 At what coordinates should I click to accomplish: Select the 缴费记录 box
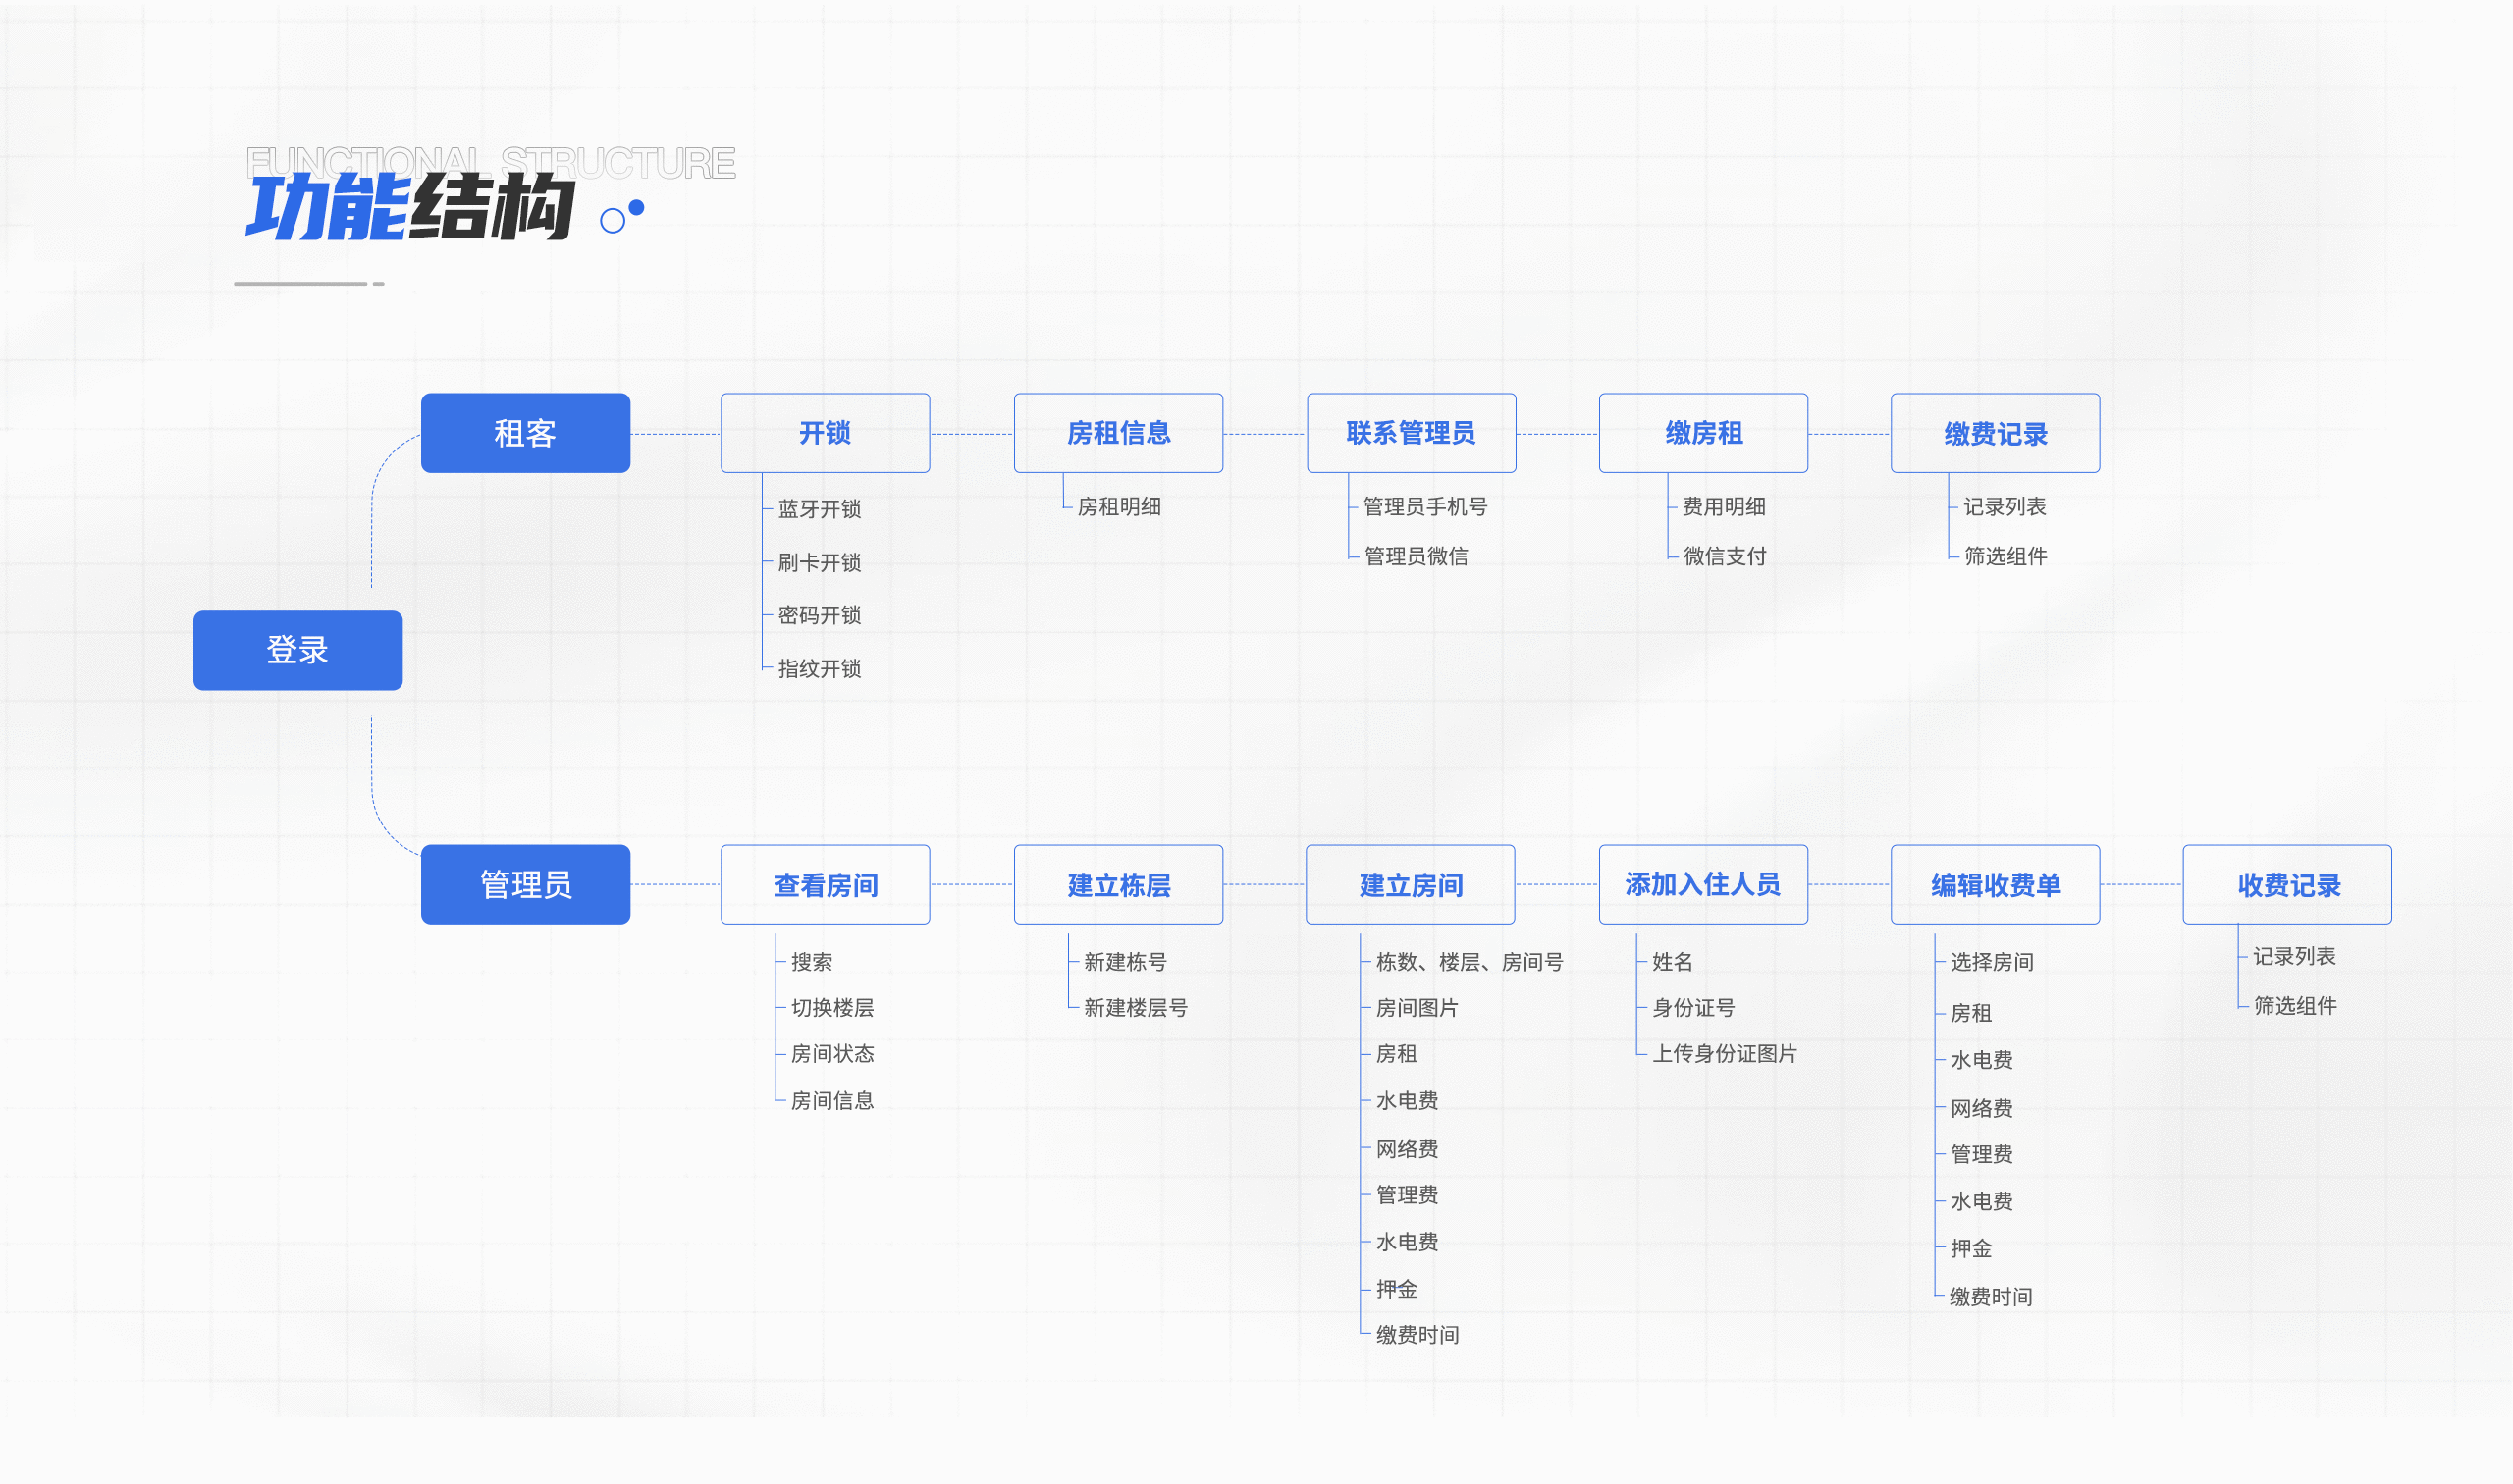click(1995, 433)
